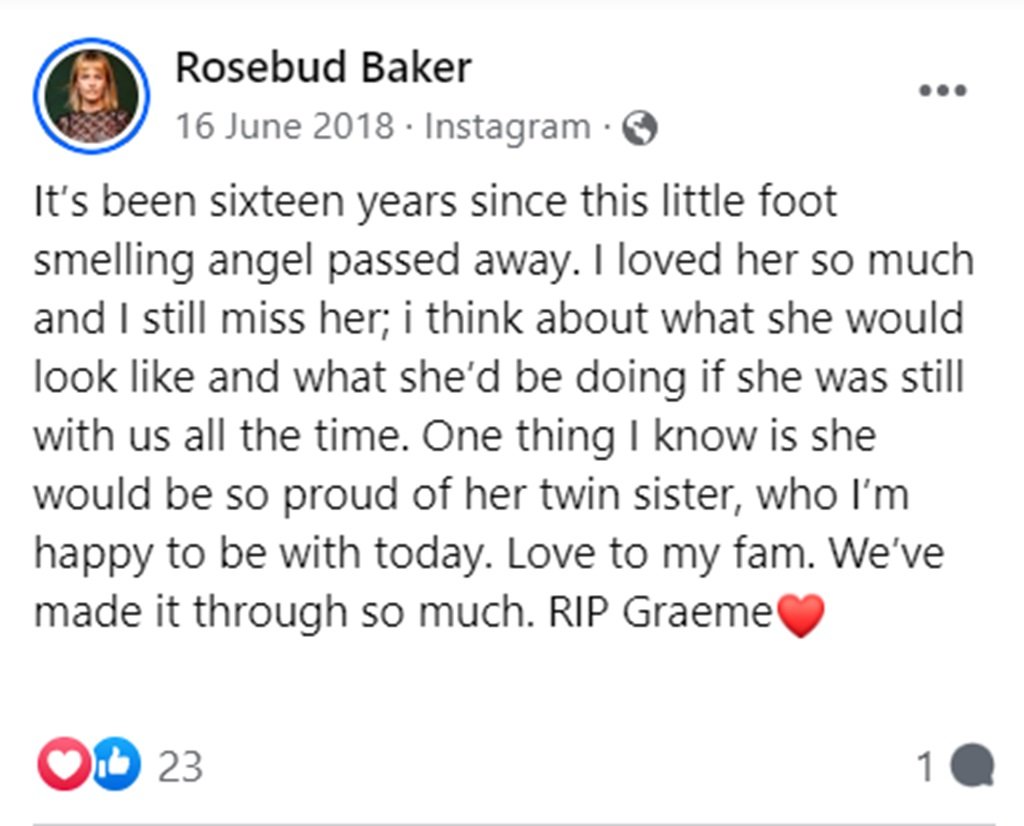Viewport: 1024px width, 826px height.
Task: Expand the full reaction list via reaction icons
Action: coord(88,763)
